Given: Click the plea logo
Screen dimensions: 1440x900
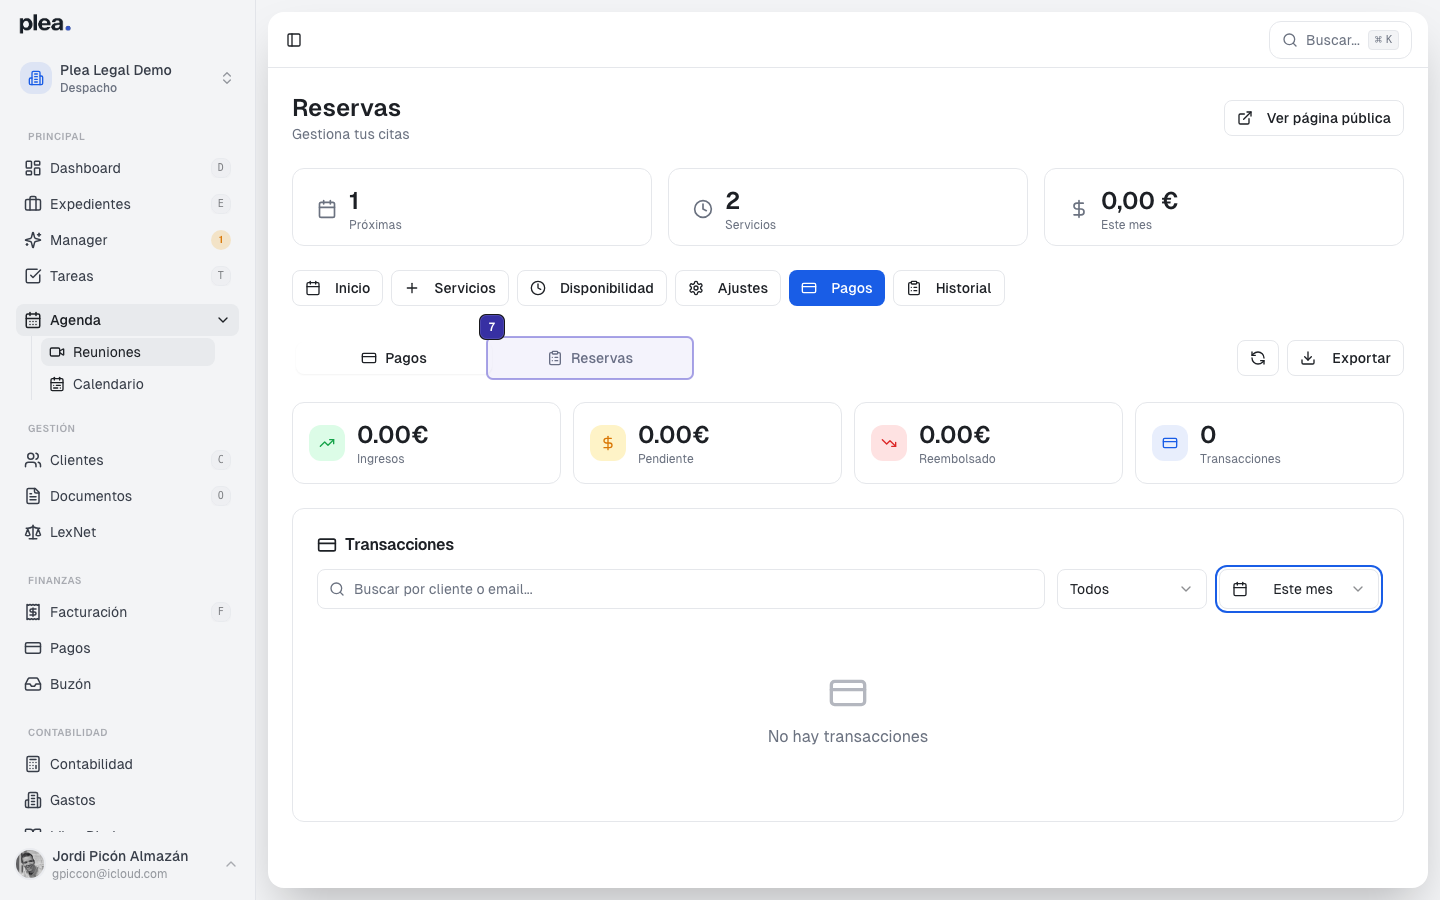Looking at the screenshot, I should click(45, 23).
